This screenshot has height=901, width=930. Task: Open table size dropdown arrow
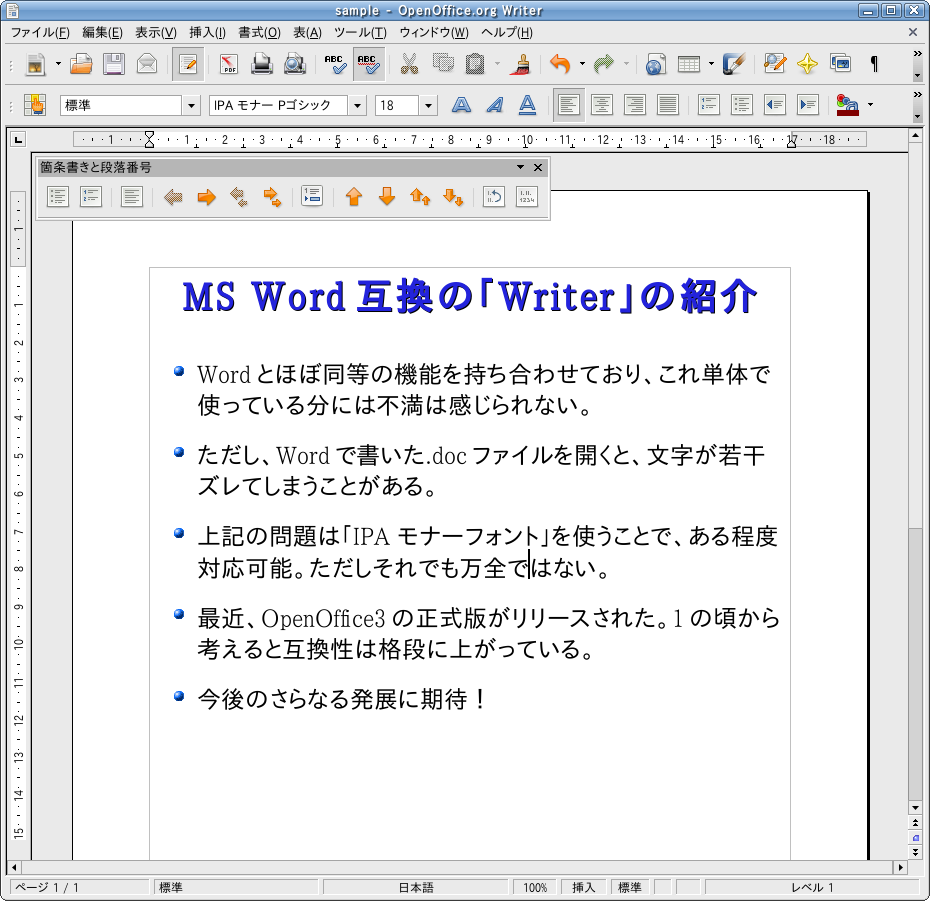tap(711, 63)
